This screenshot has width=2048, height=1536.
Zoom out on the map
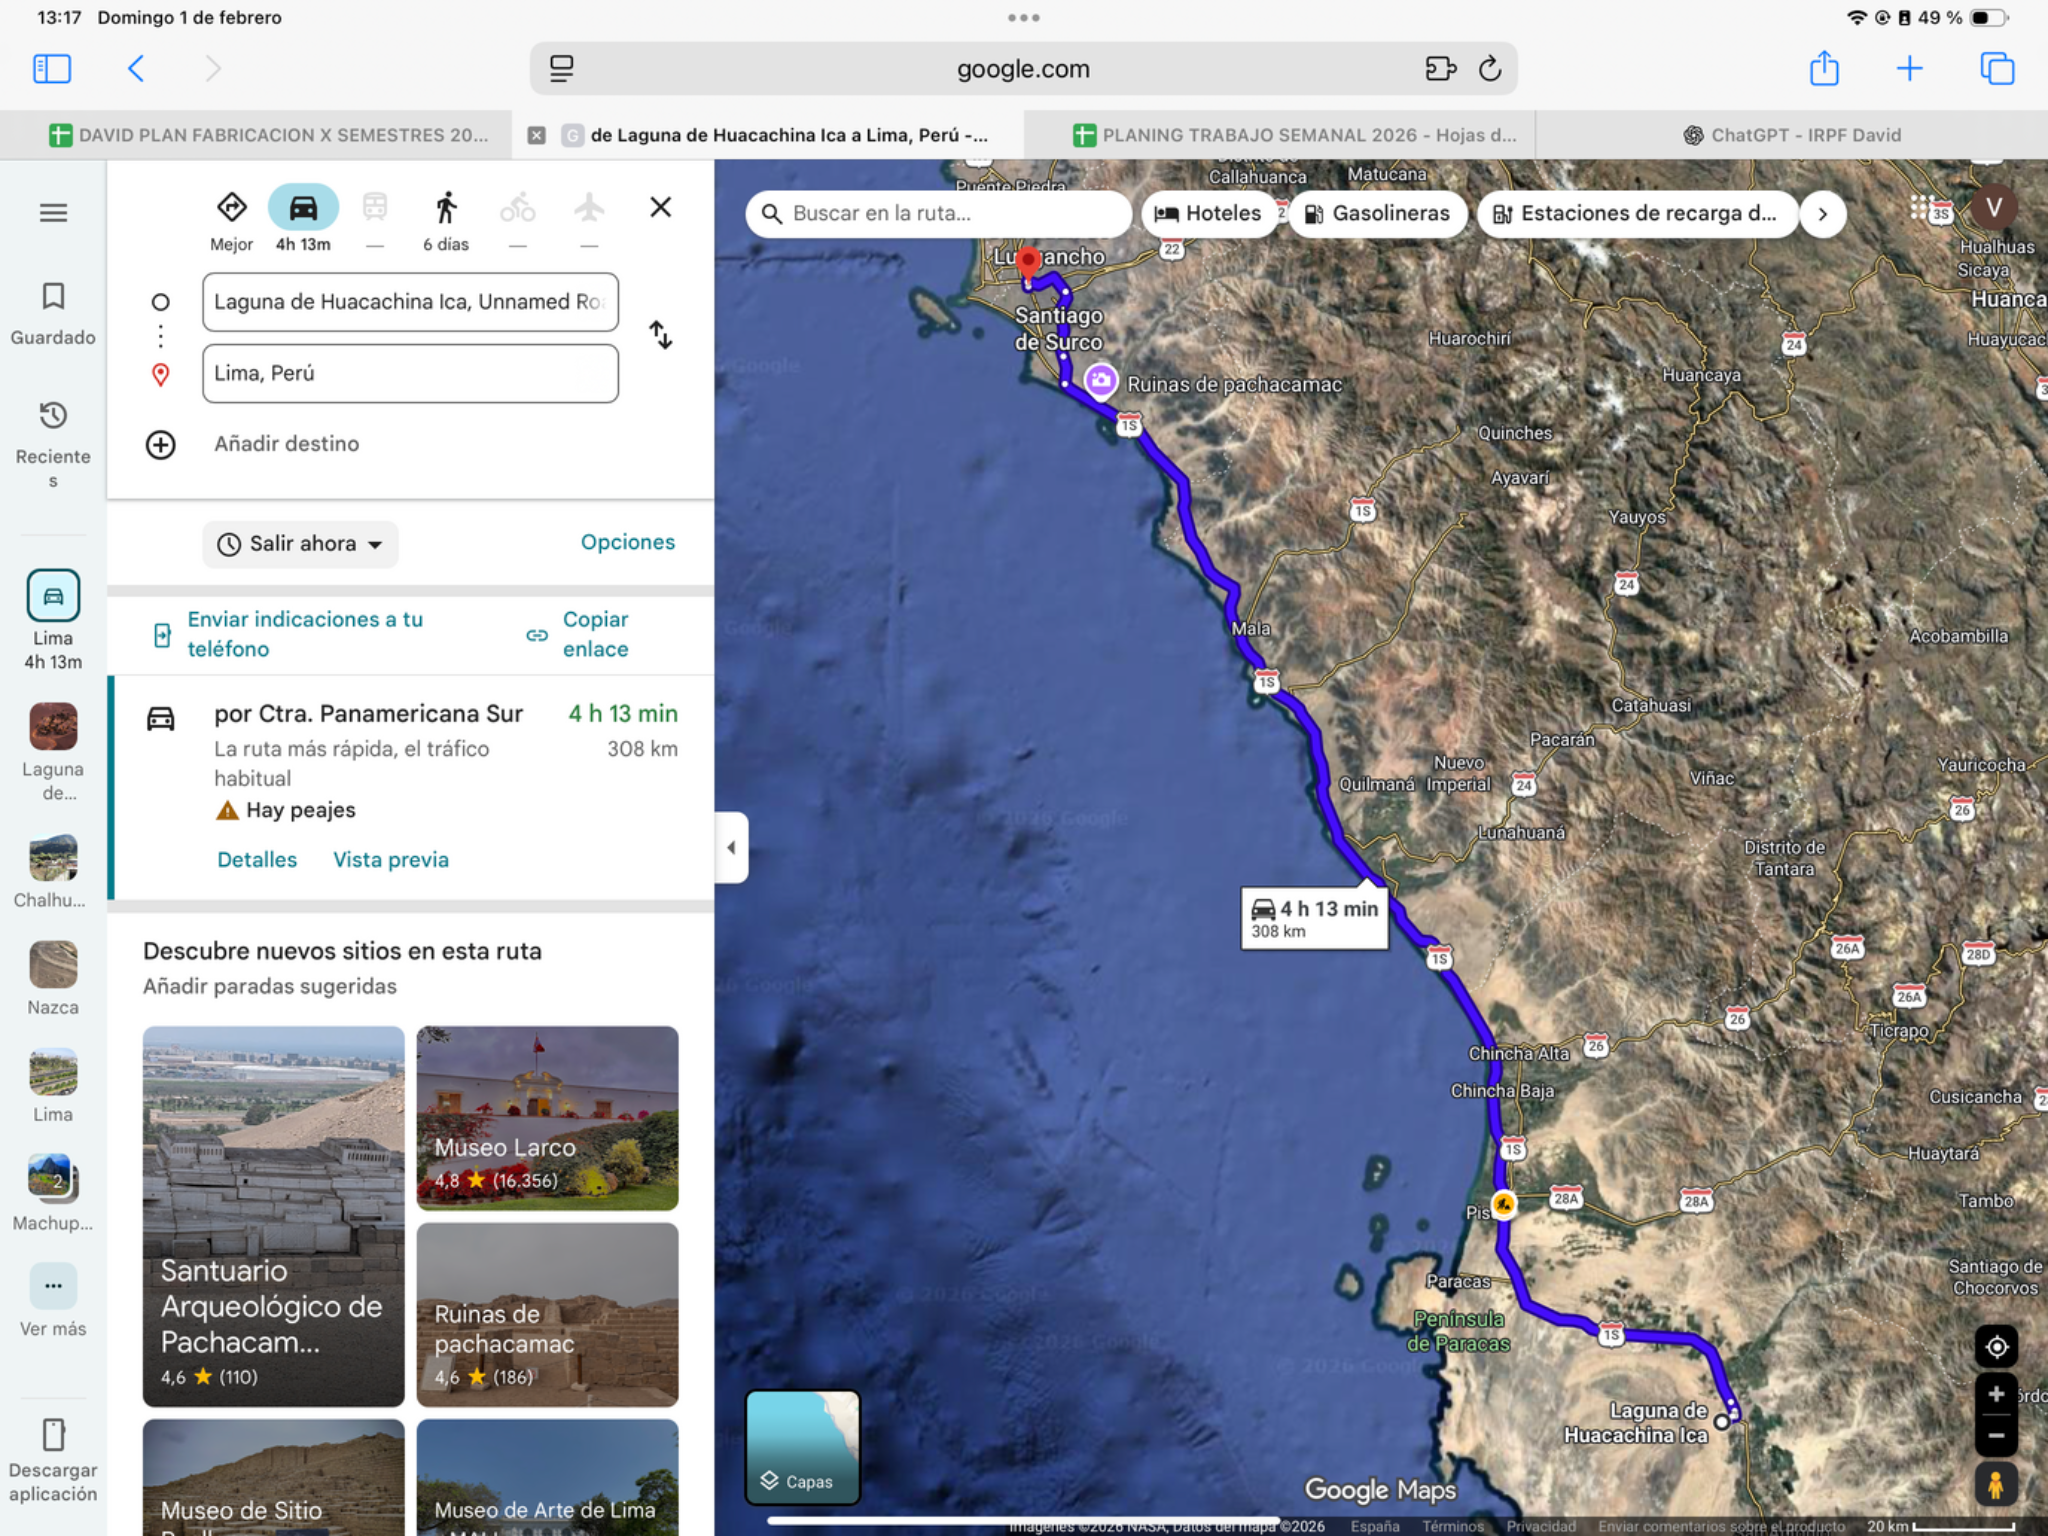pyautogui.click(x=1996, y=1435)
